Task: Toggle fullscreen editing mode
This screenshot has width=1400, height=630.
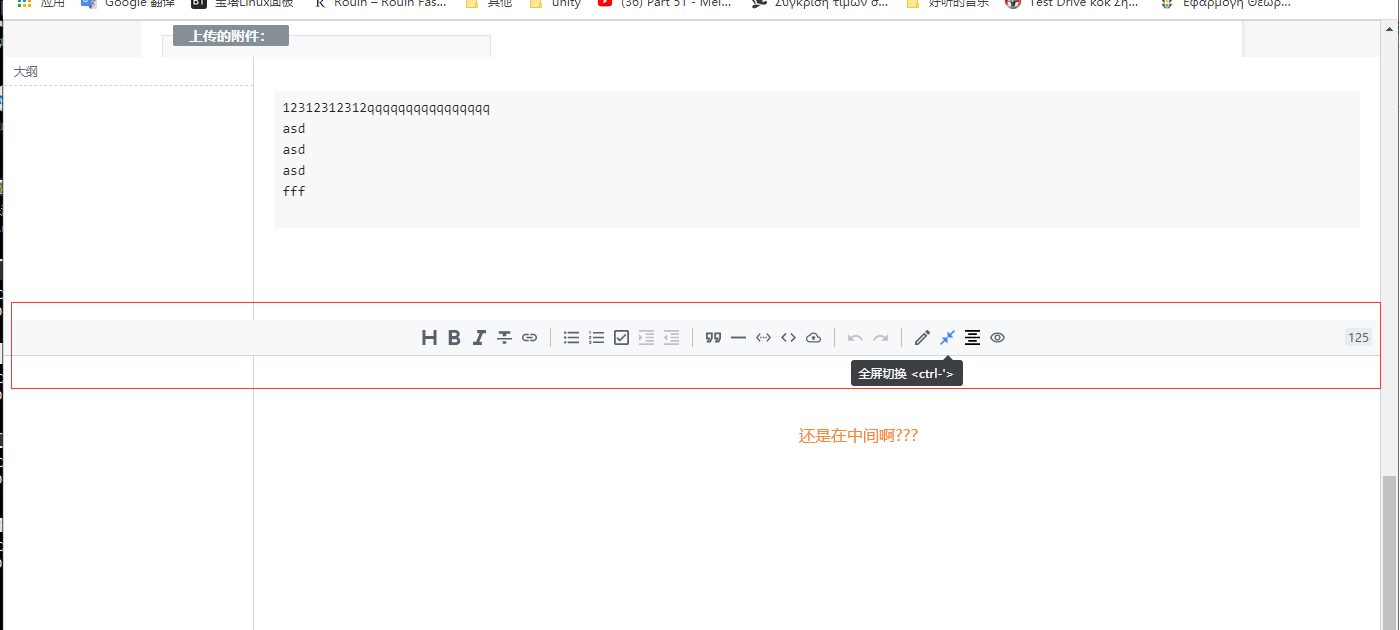Action: [946, 337]
